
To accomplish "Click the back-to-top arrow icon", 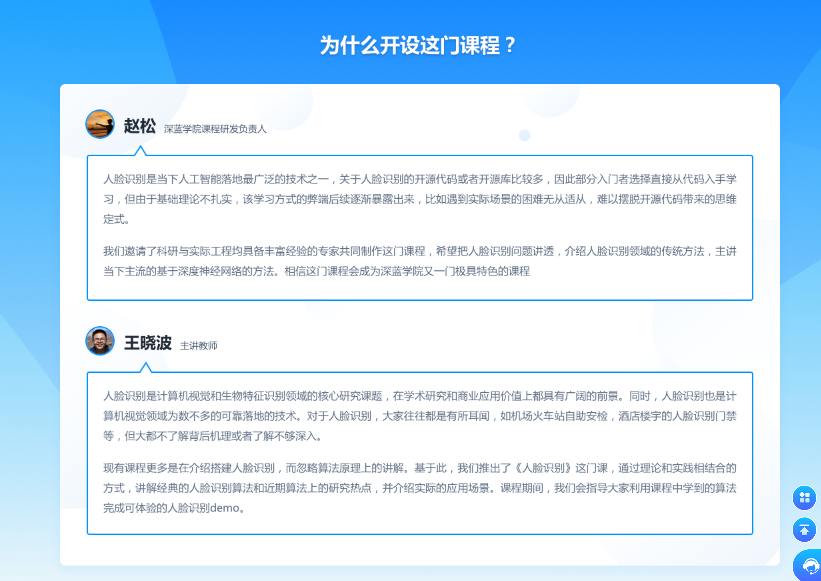I will point(805,530).
